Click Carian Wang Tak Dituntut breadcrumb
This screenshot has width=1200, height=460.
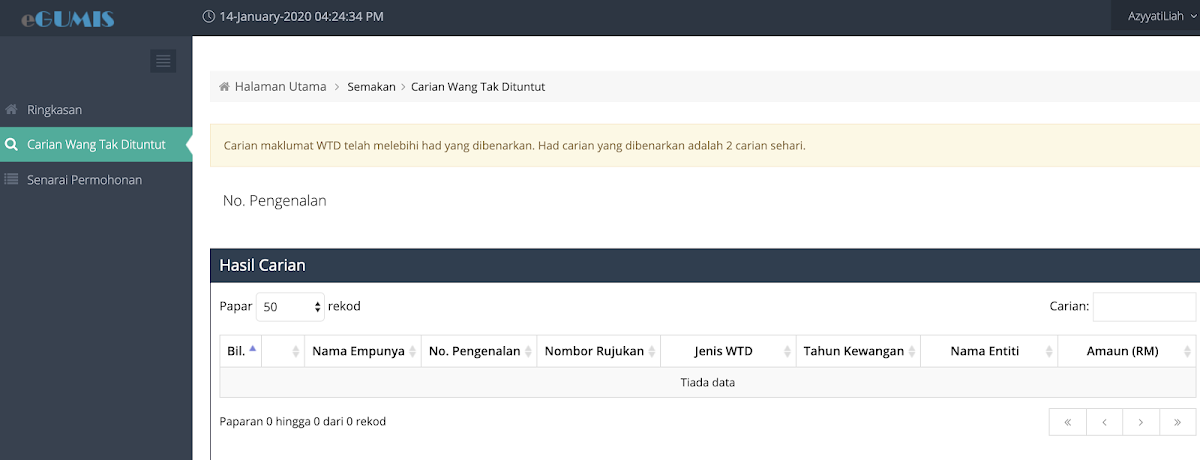(x=478, y=87)
